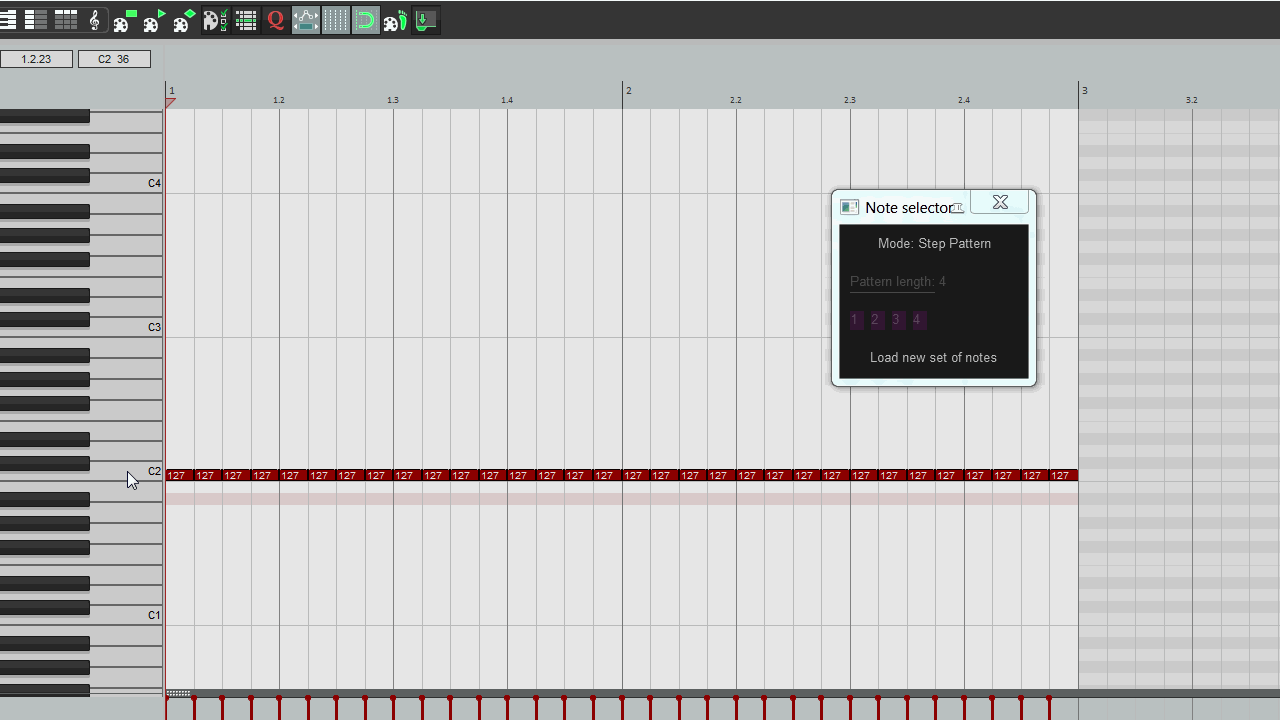The height and width of the screenshot is (720, 1280).
Task: Click the palette with green foot icon
Action: [395, 20]
